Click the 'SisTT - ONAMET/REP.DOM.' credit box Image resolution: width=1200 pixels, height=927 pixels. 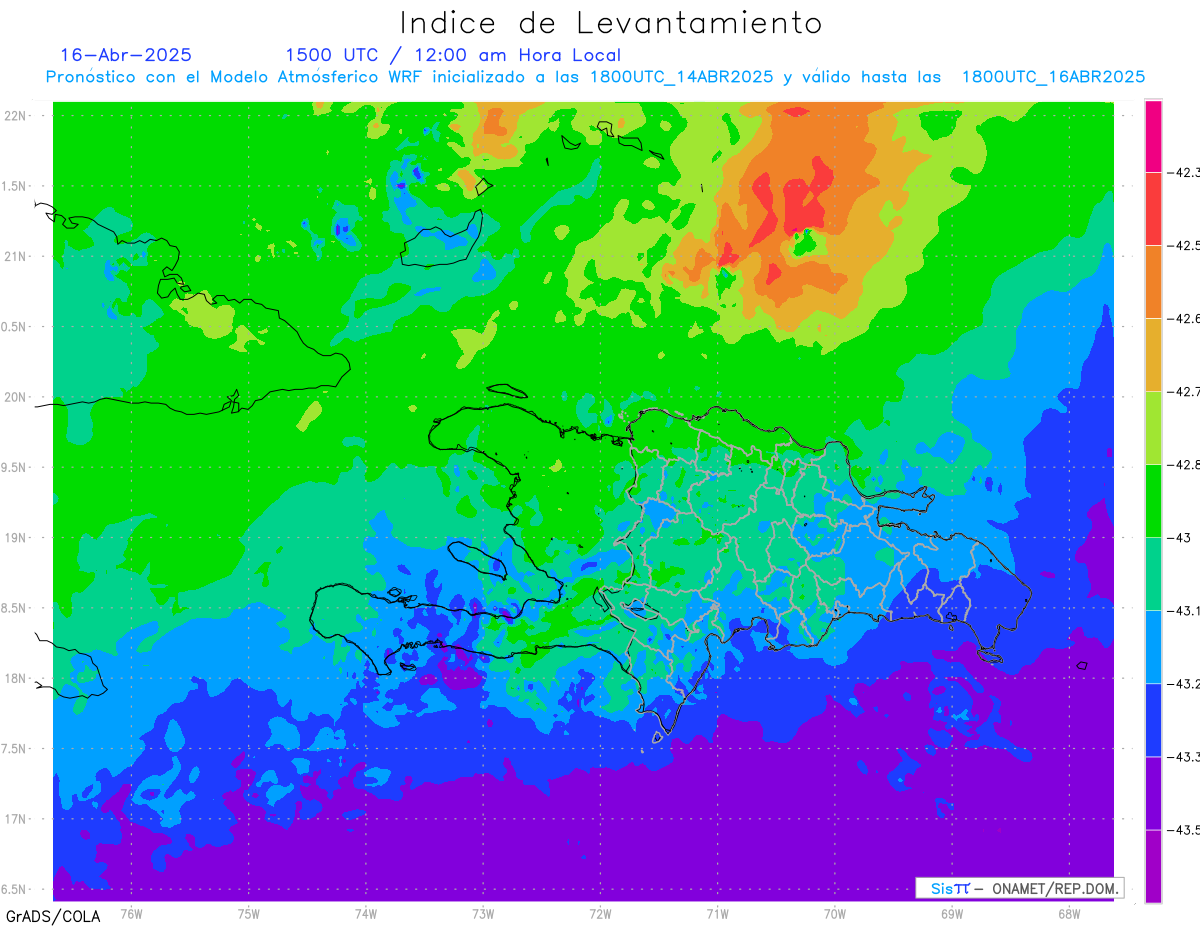coord(1020,888)
